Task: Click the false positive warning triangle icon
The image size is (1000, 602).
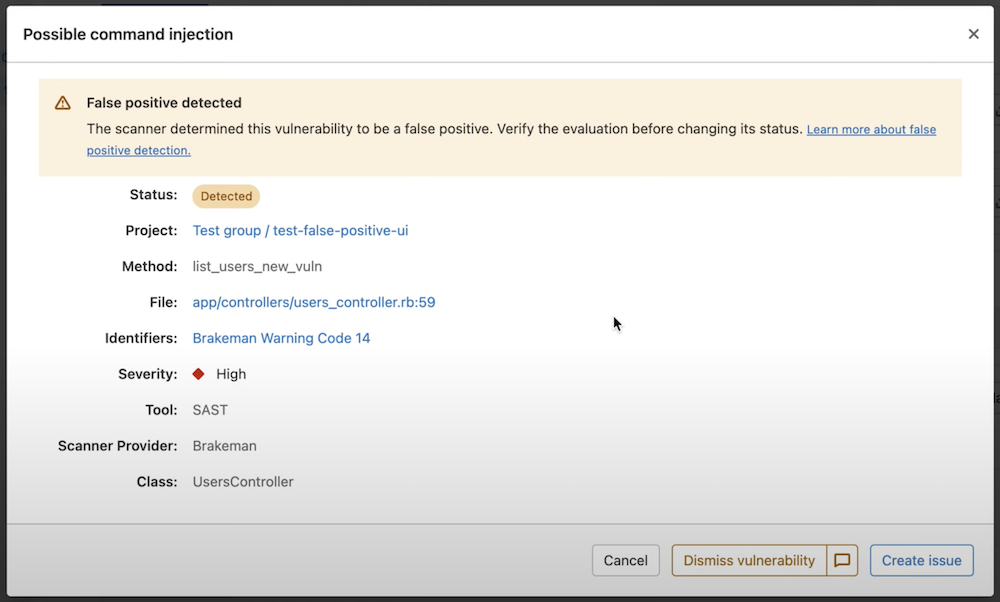Action: click(x=62, y=102)
